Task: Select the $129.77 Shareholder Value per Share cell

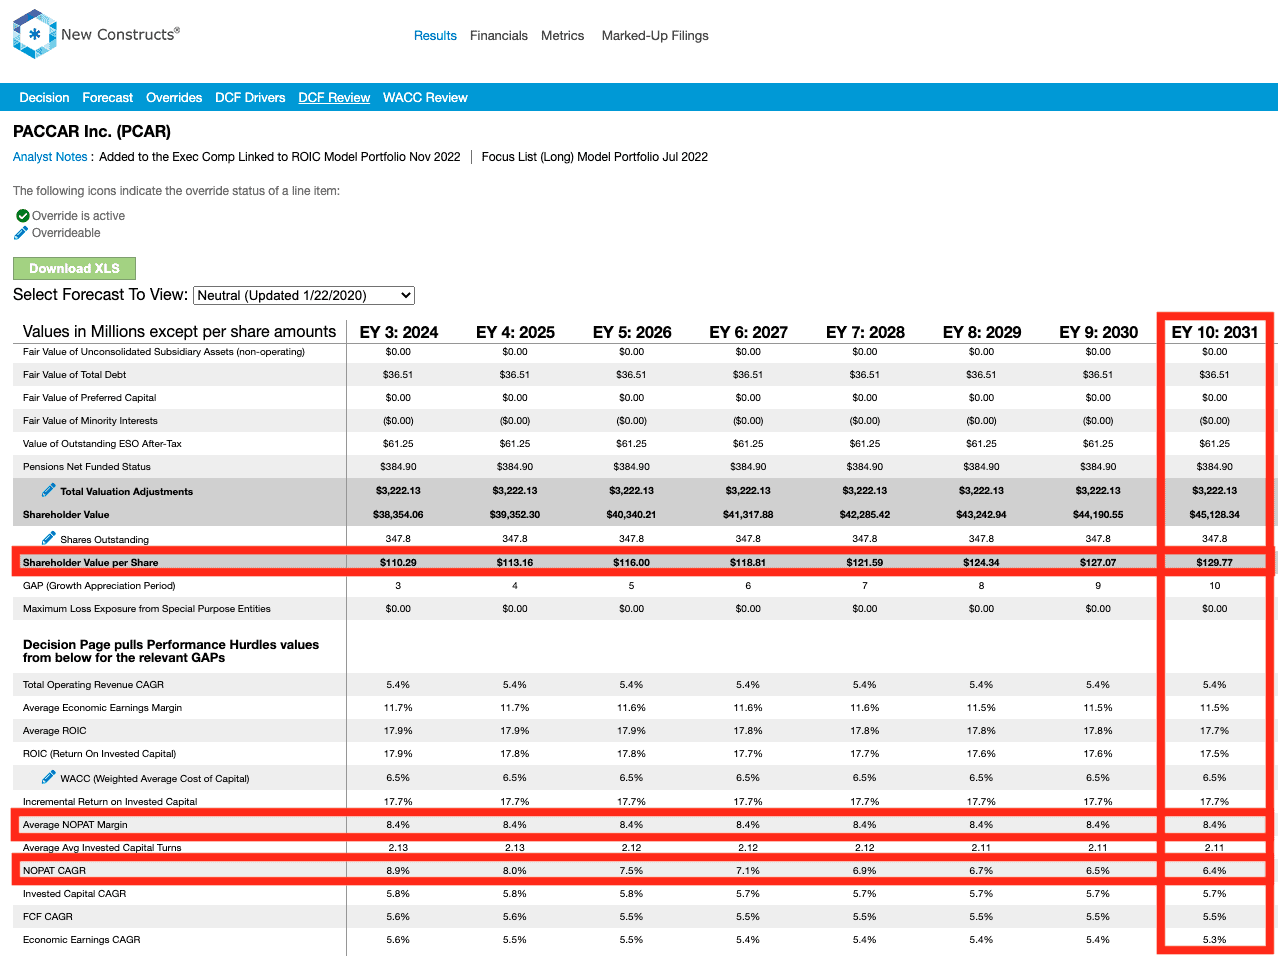Action: [1215, 562]
